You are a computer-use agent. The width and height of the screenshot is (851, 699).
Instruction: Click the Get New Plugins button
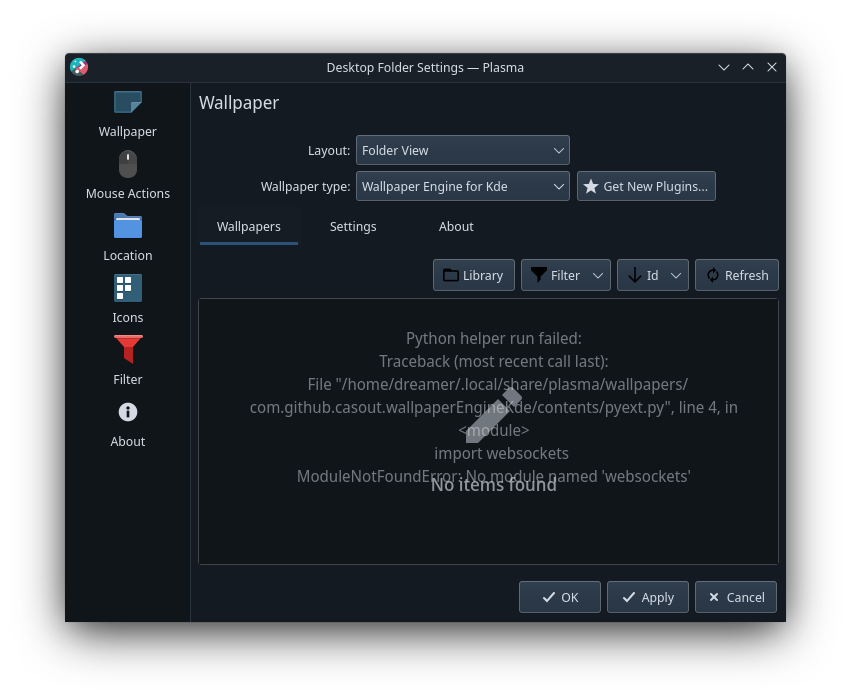click(646, 185)
